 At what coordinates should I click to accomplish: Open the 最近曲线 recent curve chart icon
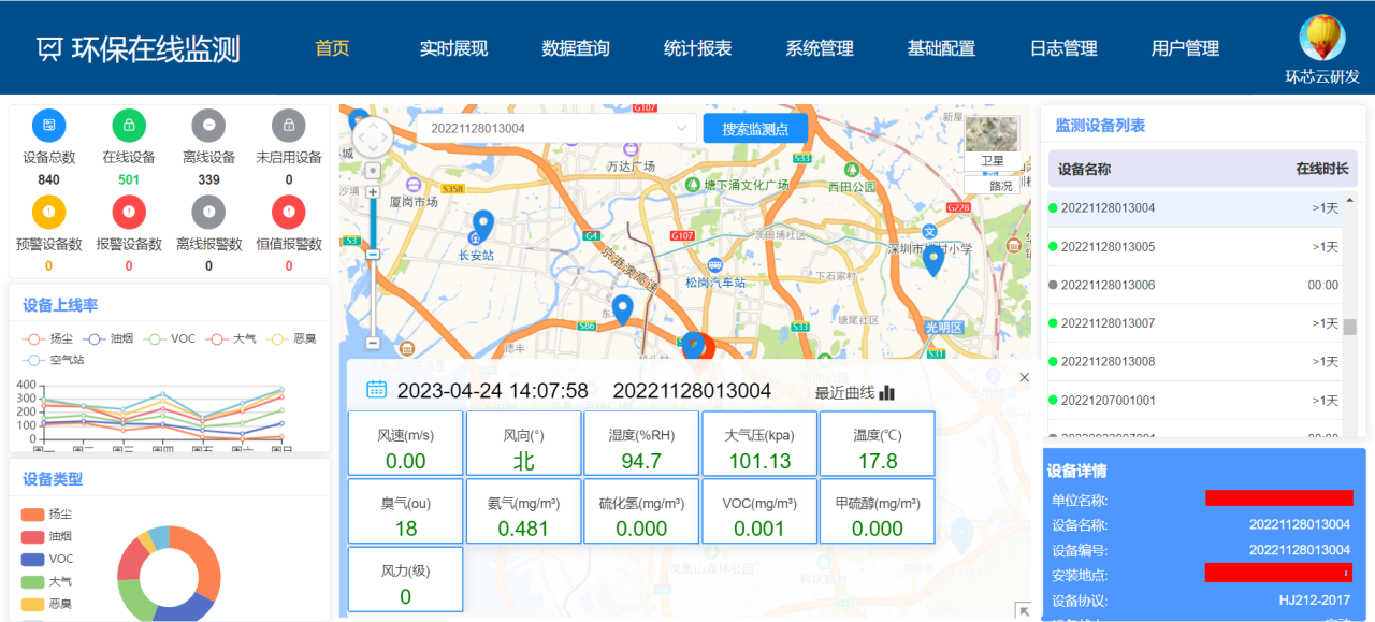[x=888, y=393]
